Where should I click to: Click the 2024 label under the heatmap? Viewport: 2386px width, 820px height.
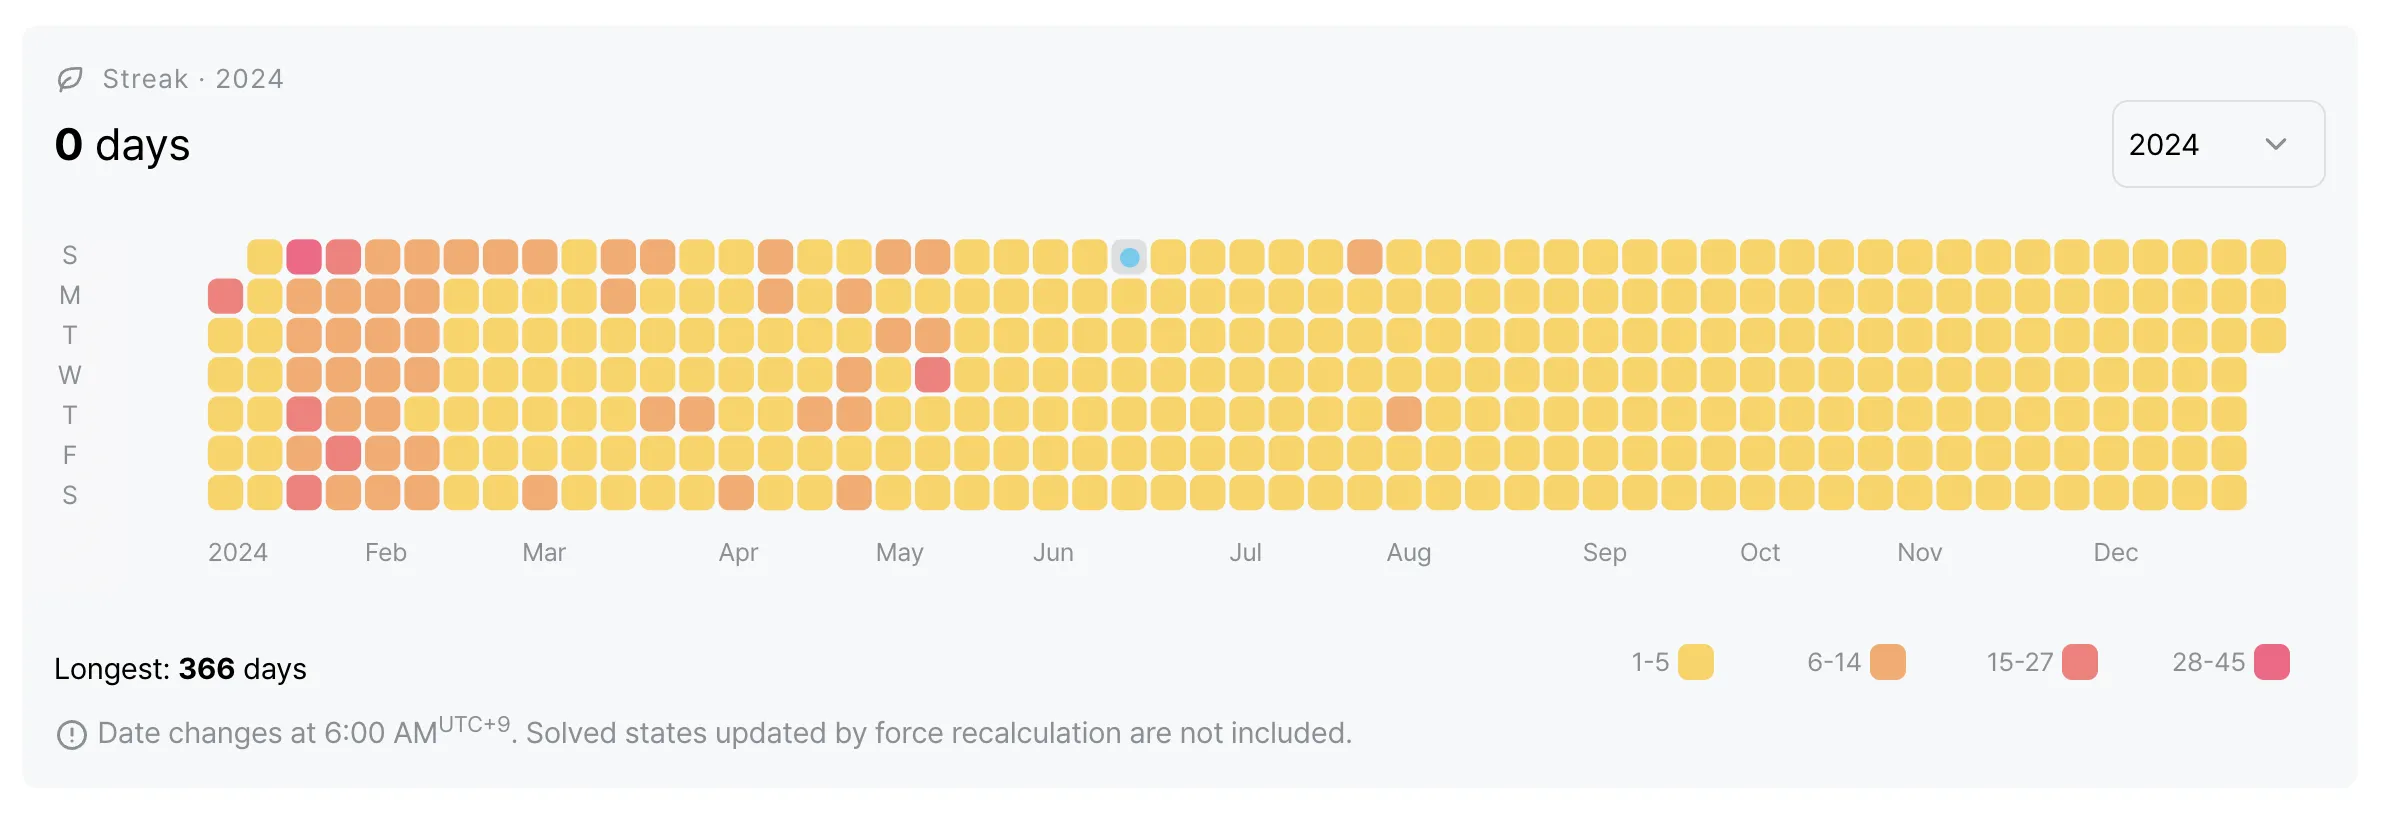(x=238, y=553)
